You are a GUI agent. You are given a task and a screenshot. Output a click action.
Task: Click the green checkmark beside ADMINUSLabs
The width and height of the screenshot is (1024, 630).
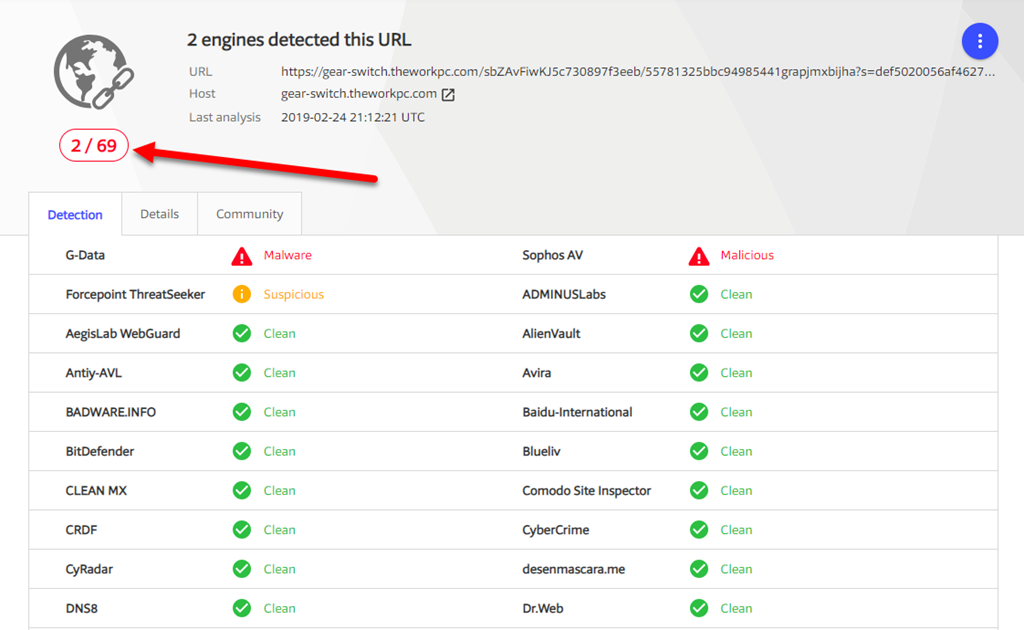(x=699, y=295)
